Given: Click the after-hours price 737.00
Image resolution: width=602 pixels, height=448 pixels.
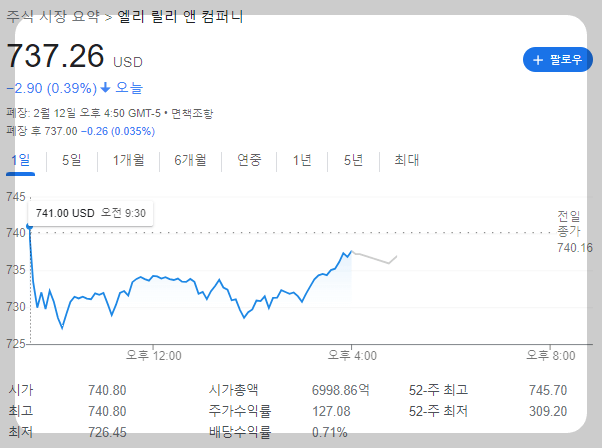Looking at the screenshot, I should (x=61, y=131).
